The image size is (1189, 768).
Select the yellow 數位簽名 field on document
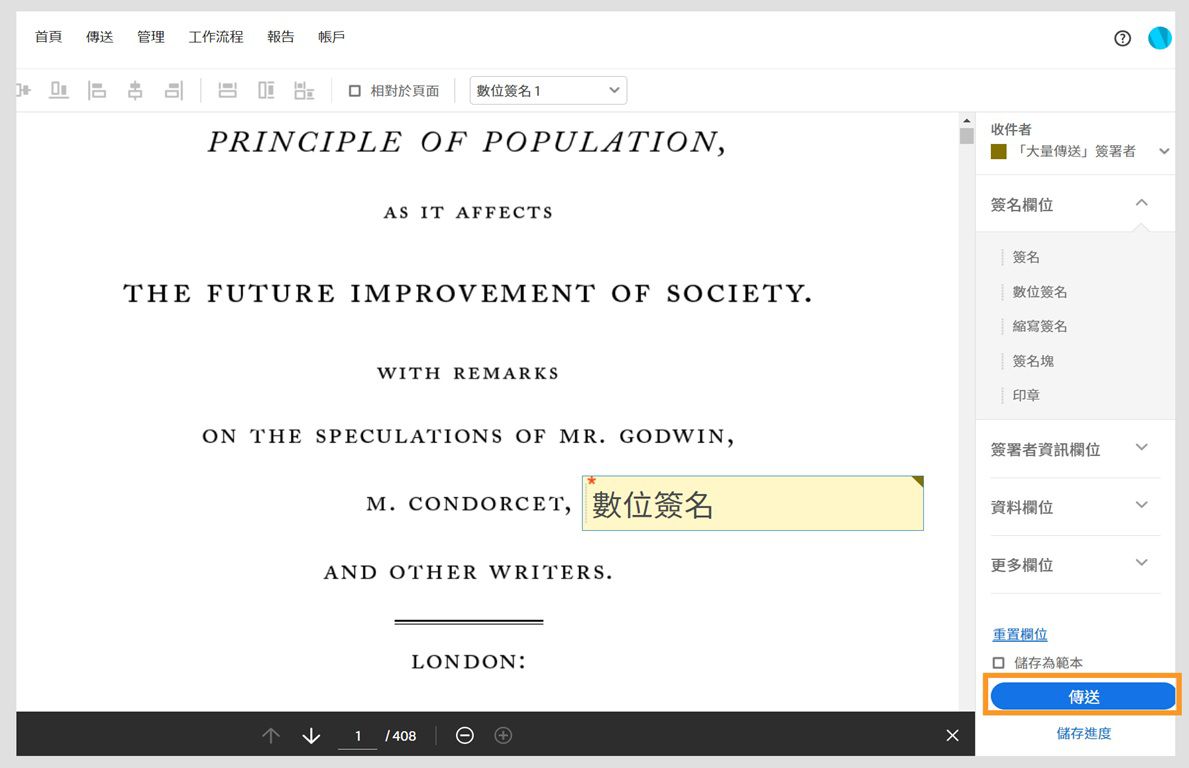pyautogui.click(x=752, y=503)
